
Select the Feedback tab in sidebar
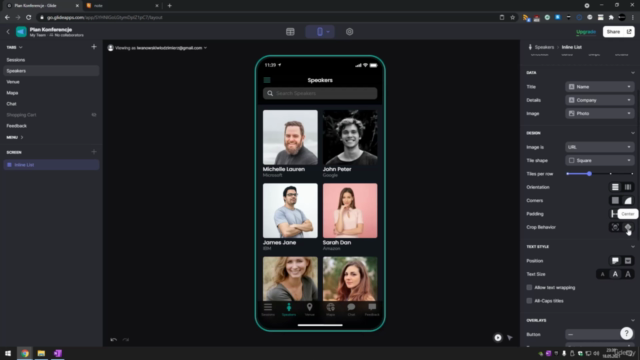click(51, 126)
